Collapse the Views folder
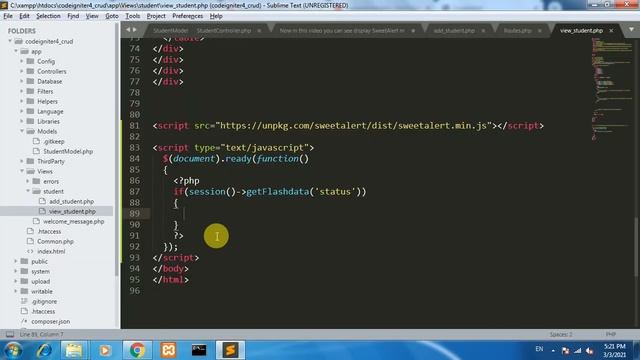 click(22, 171)
